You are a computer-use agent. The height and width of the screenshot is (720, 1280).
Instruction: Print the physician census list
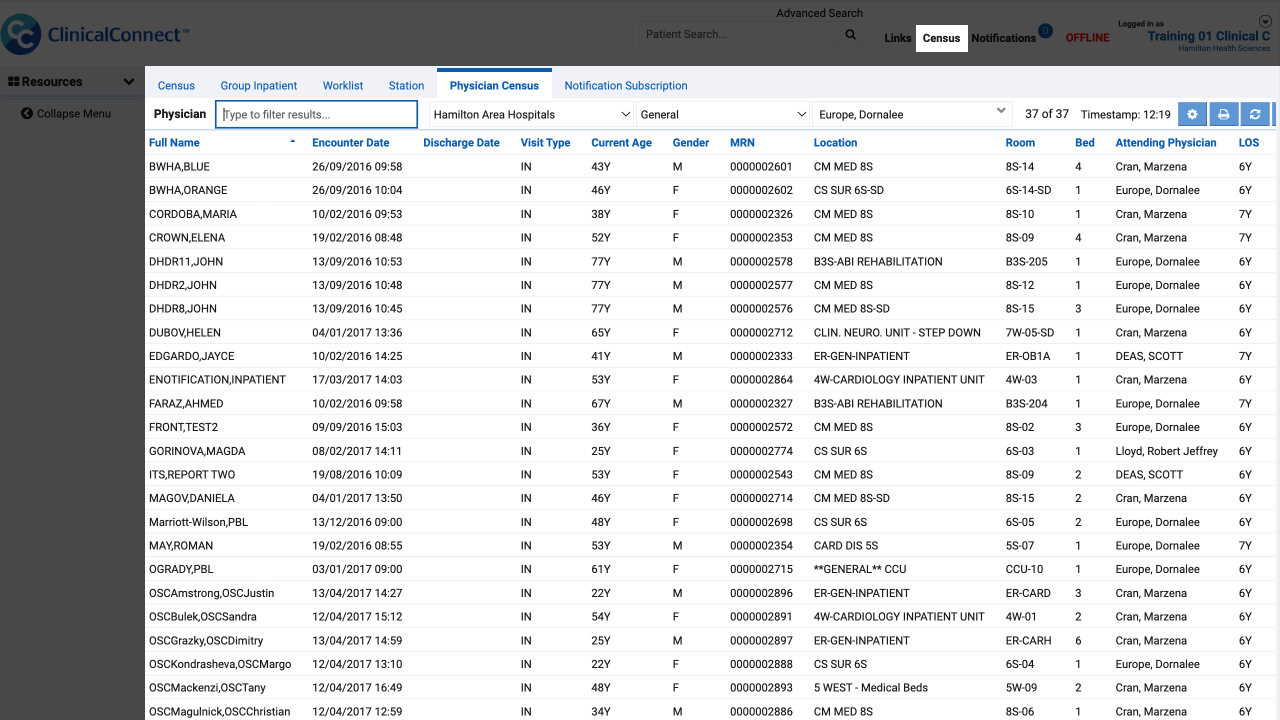click(1223, 114)
